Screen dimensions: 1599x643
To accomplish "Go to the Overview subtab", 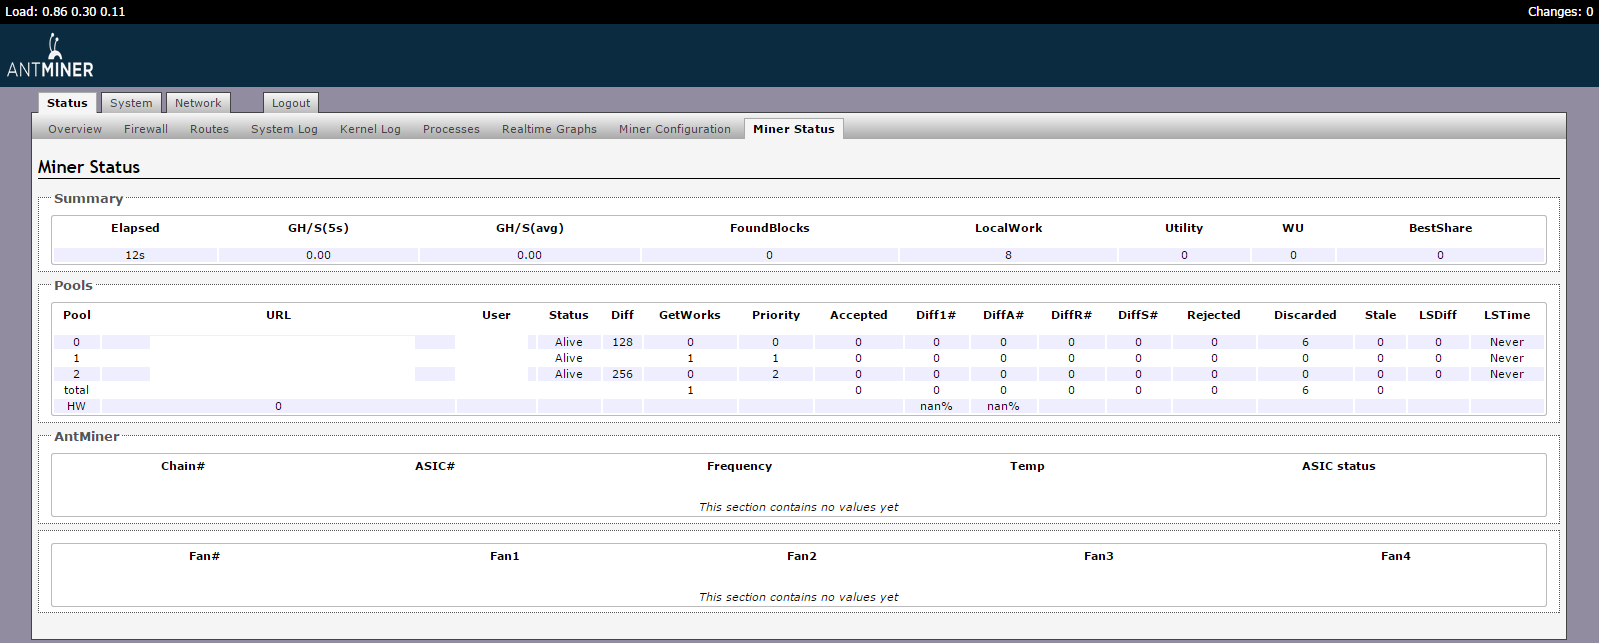I will pyautogui.click(x=75, y=129).
